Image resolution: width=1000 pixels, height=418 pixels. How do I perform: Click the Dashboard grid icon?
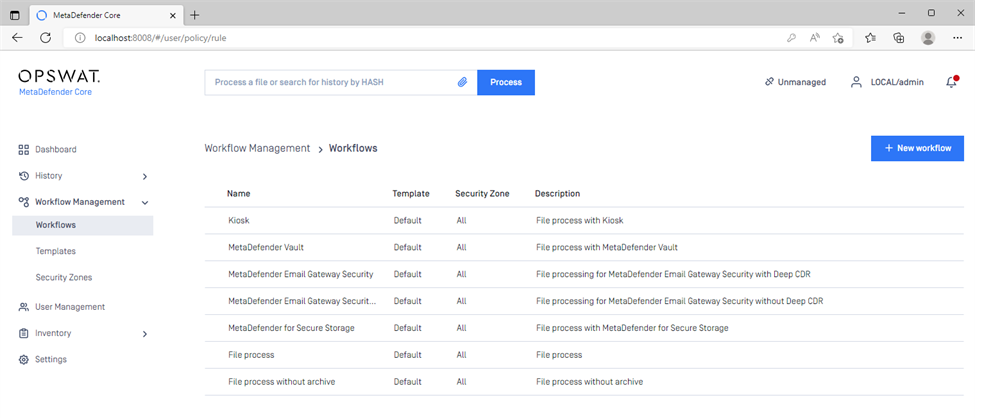click(24, 150)
